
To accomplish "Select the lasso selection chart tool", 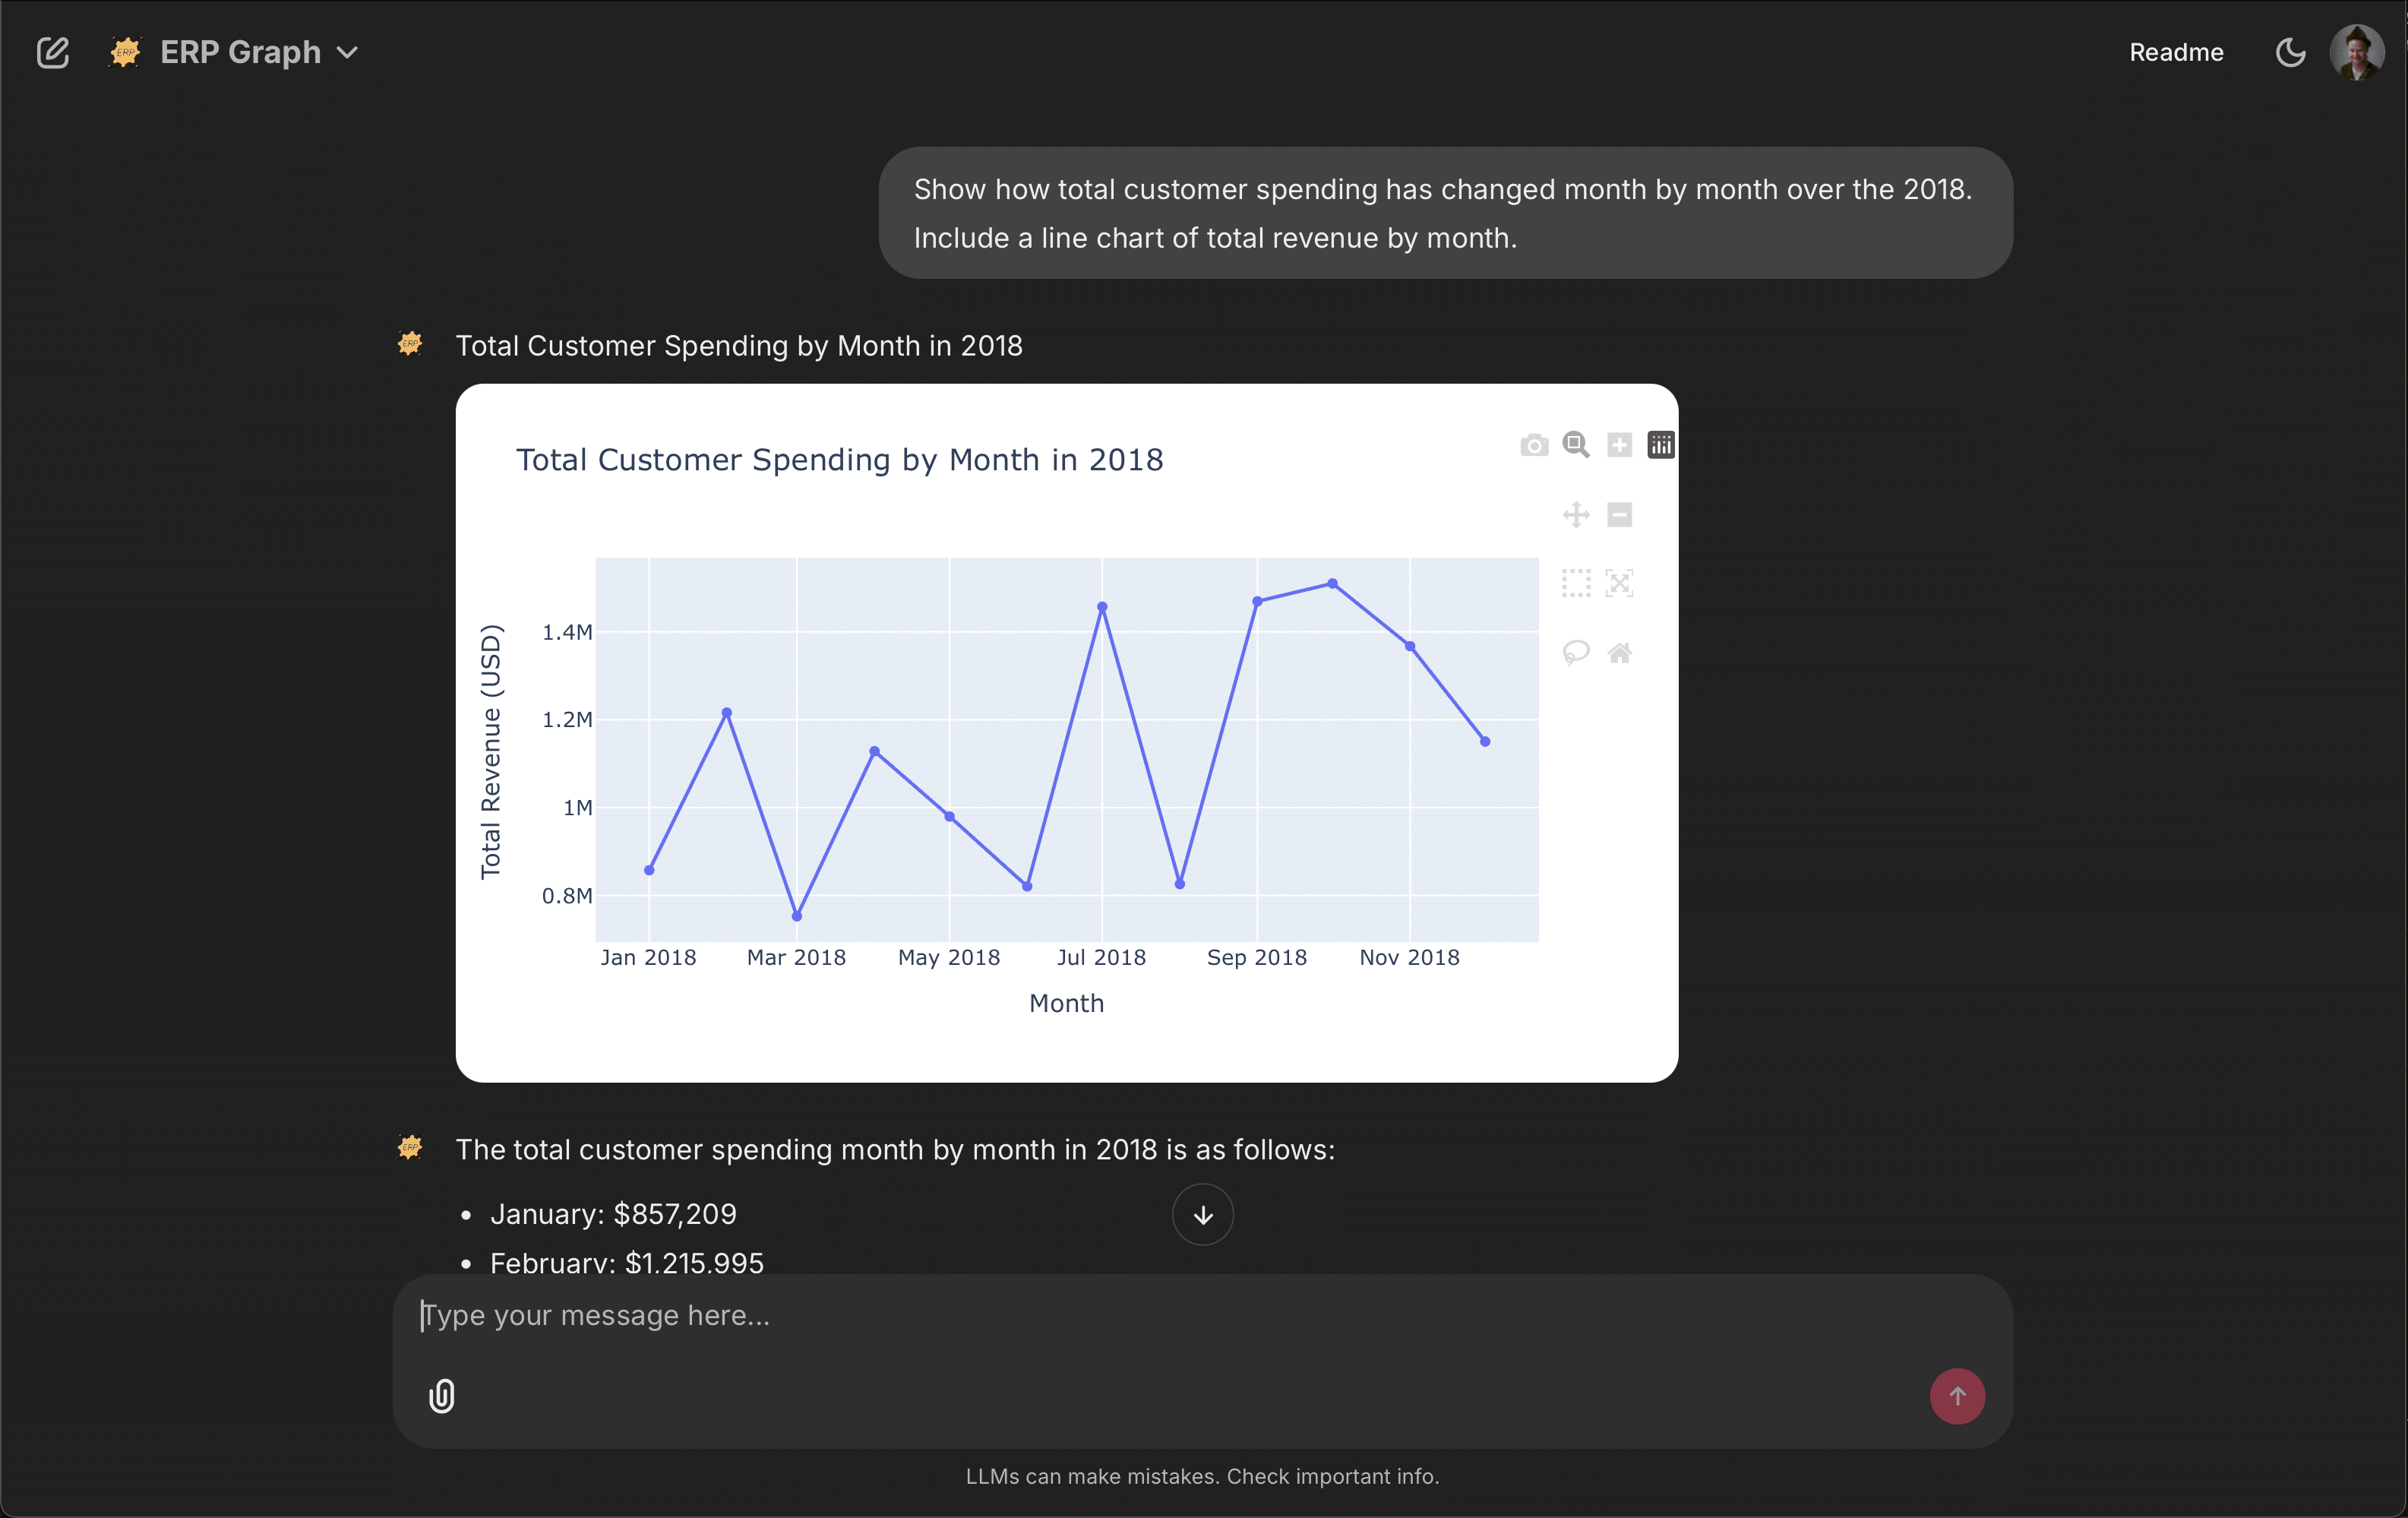I will (x=1576, y=653).
